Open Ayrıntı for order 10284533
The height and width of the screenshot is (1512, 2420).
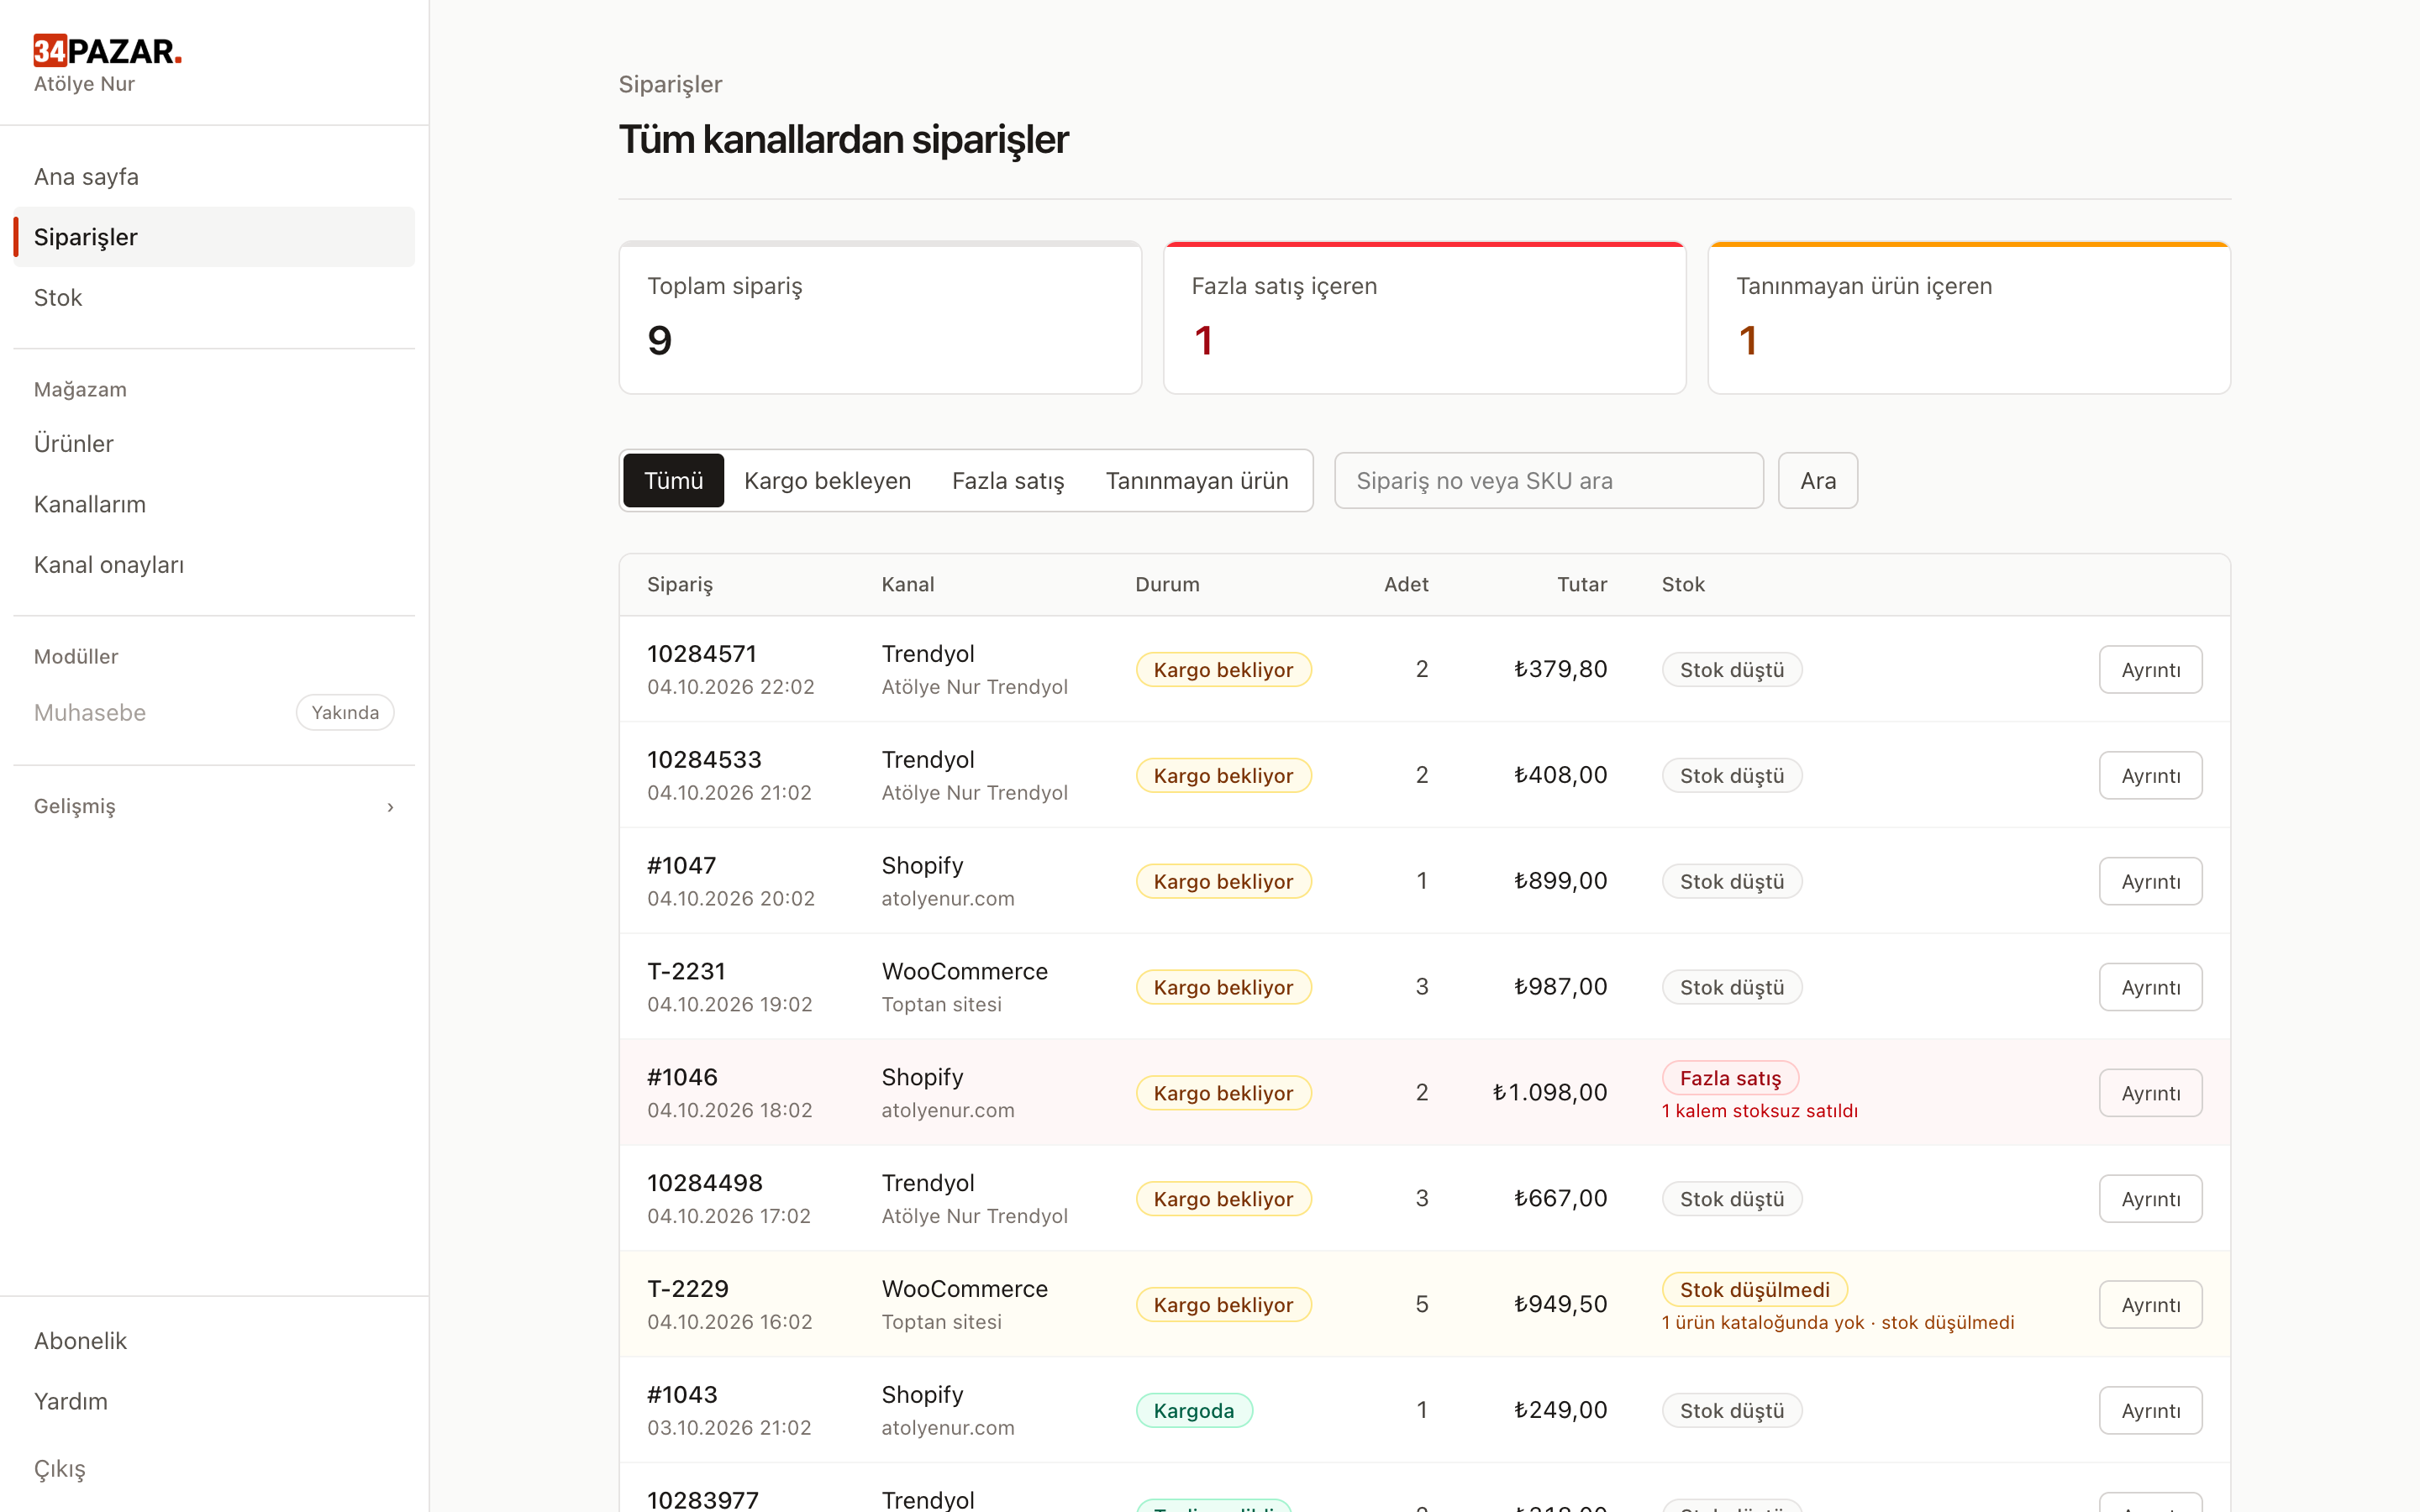(x=2151, y=776)
